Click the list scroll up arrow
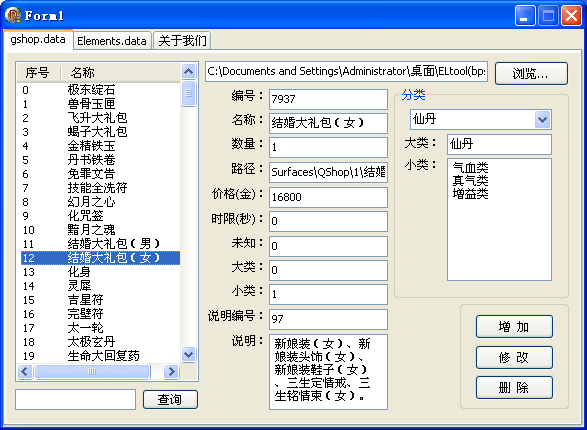Viewport: 587px width, 430px height. point(188,71)
